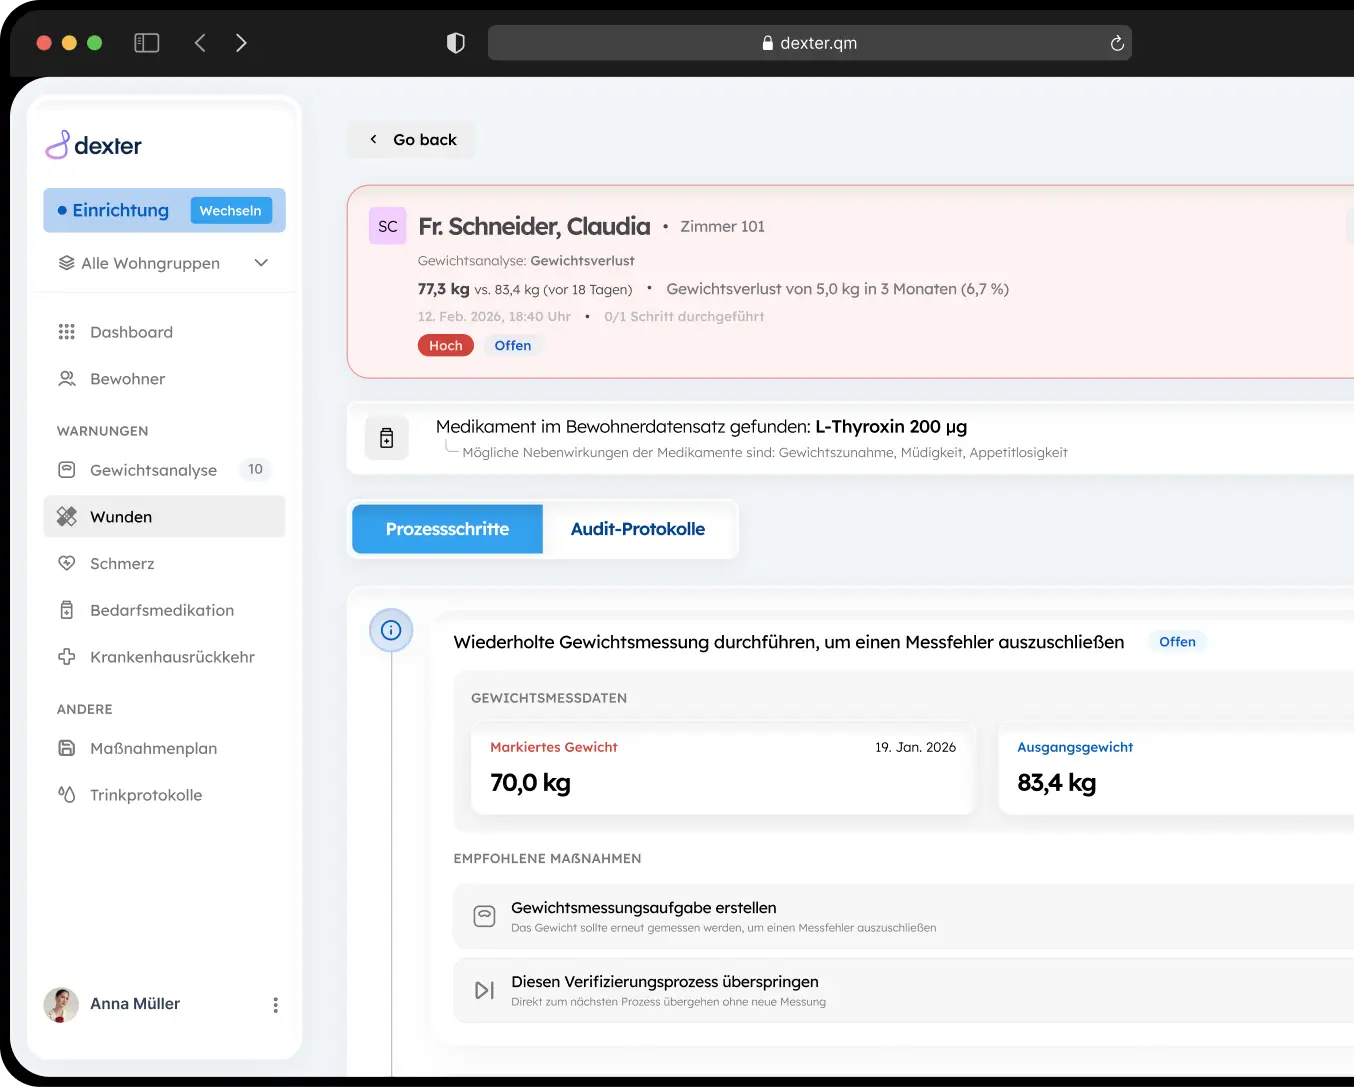Click the Wechseln button
The height and width of the screenshot is (1087, 1354).
230,211
